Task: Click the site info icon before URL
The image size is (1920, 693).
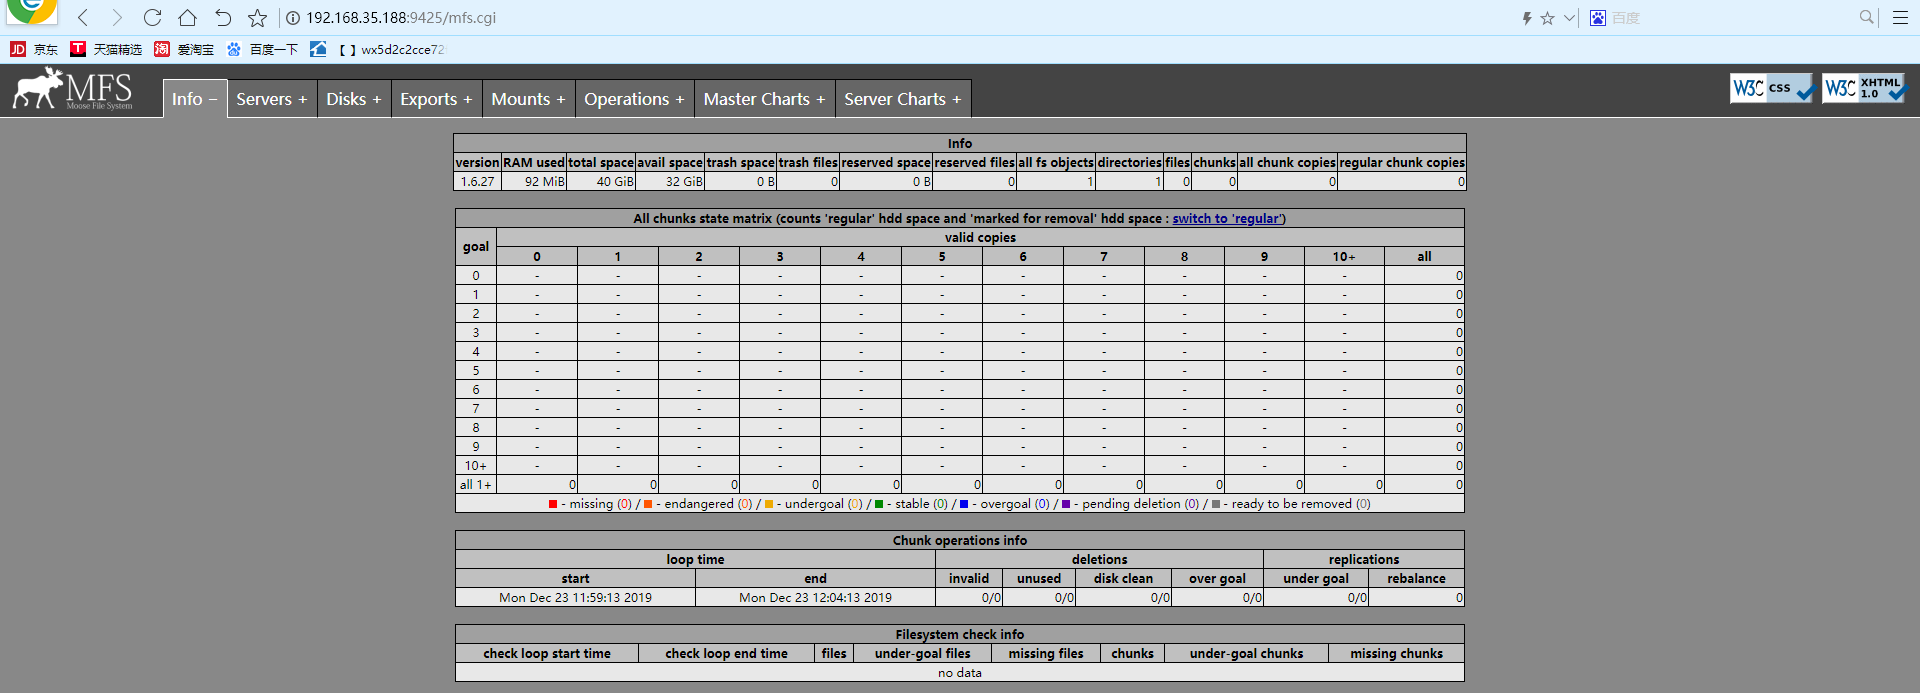Action: (293, 18)
